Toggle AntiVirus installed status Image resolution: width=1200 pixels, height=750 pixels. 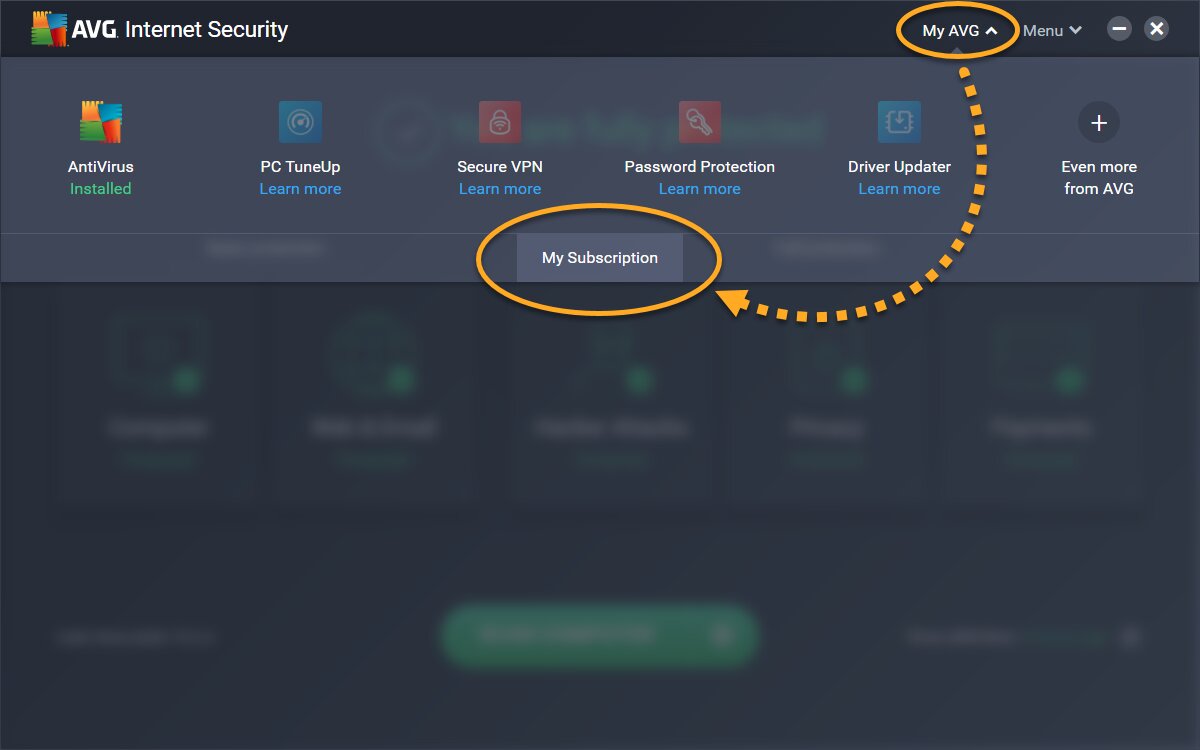(100, 188)
